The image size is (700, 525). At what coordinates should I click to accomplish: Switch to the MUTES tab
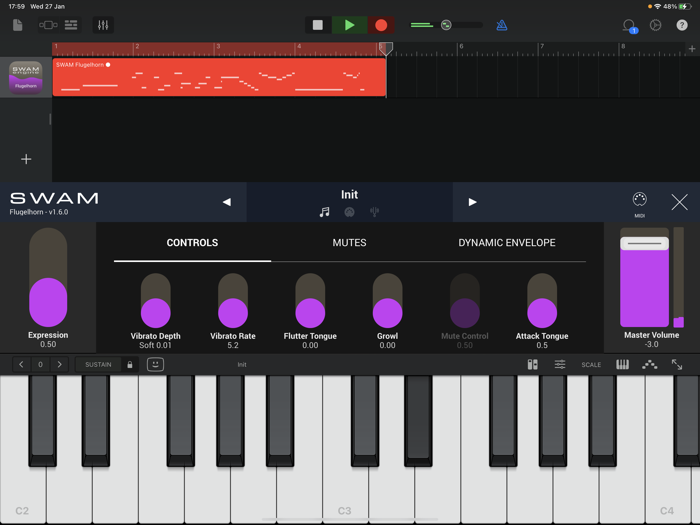(349, 243)
